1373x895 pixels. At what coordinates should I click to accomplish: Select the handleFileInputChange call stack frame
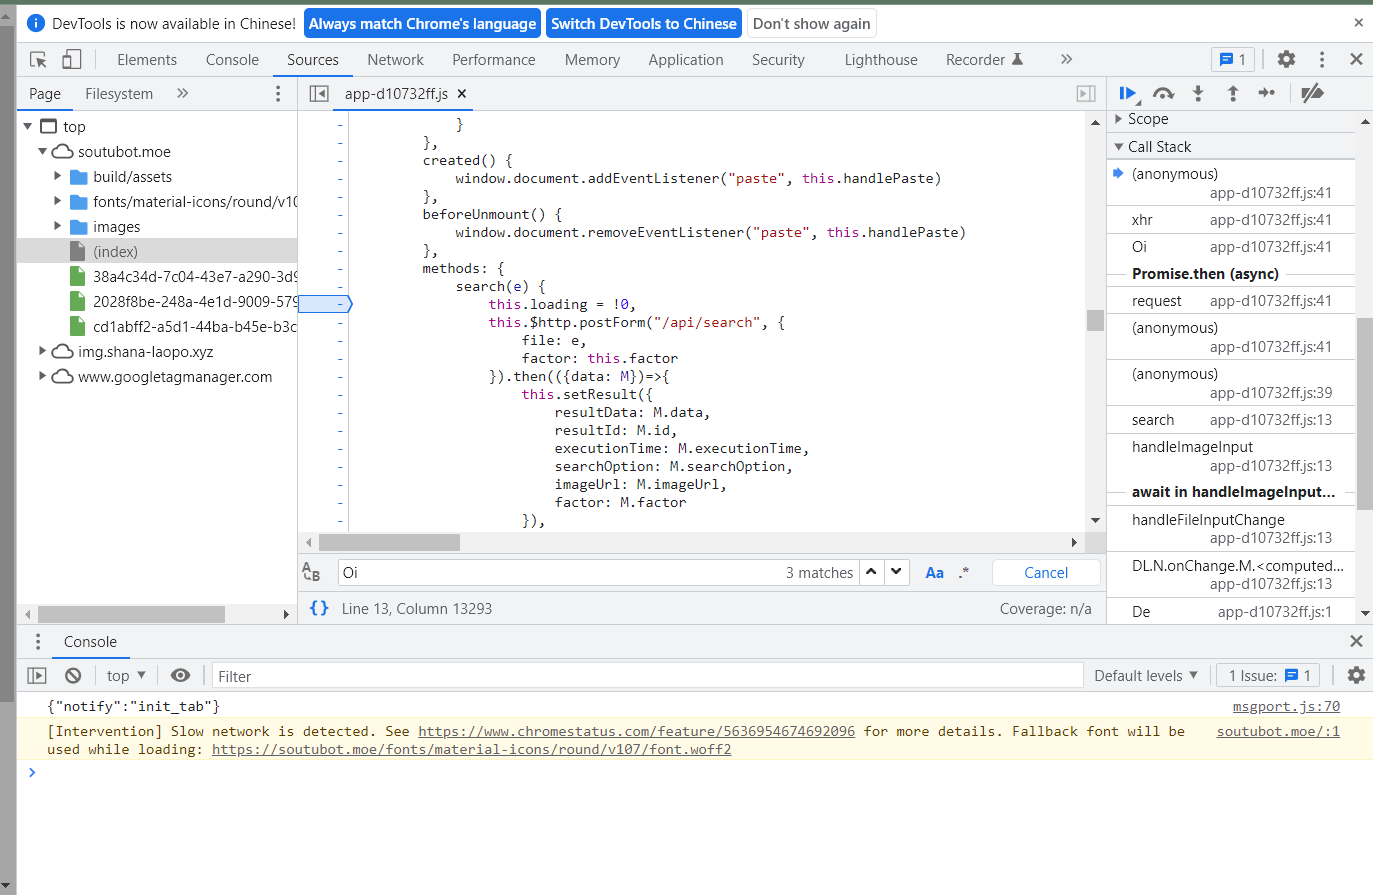(x=1231, y=528)
